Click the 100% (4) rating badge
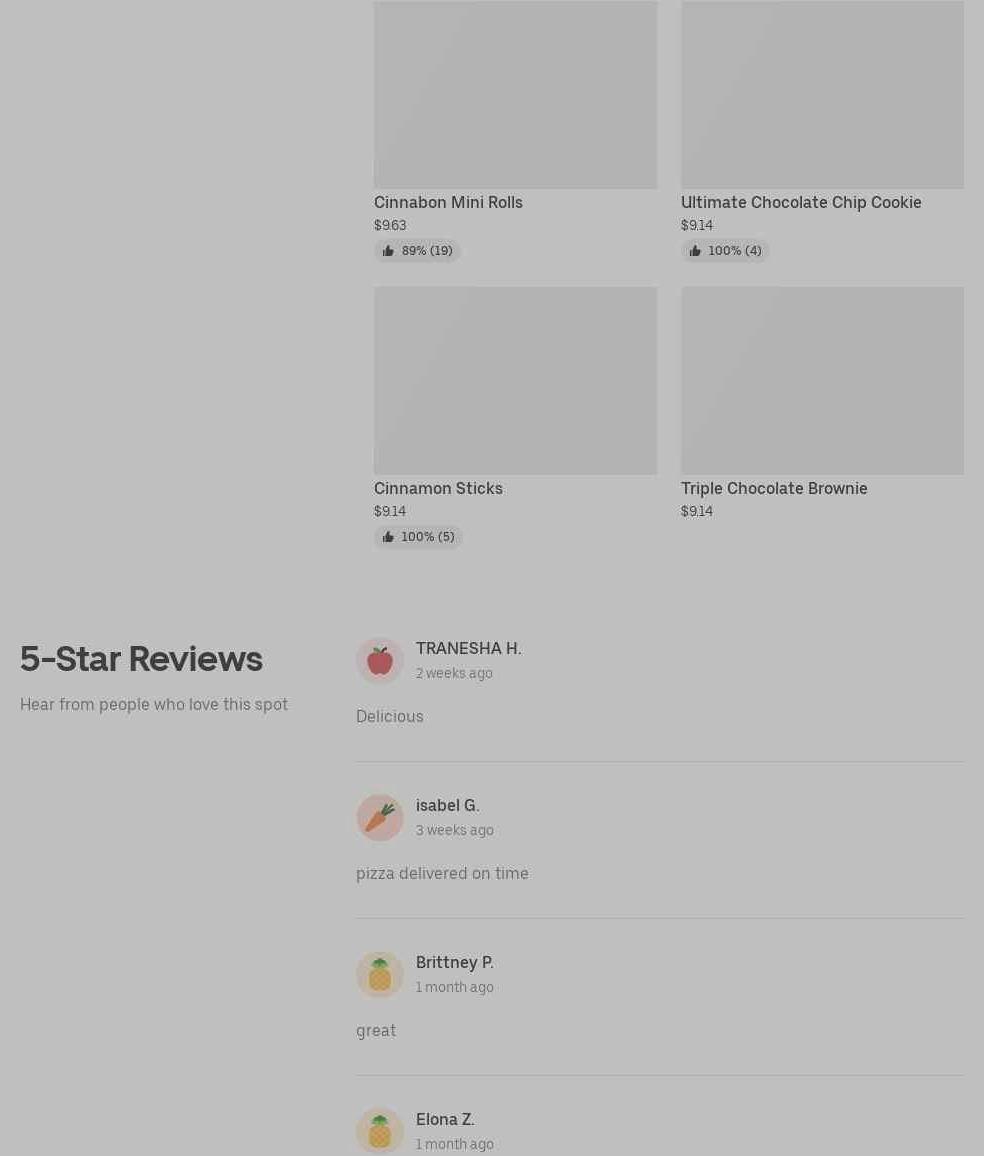 tap(725, 251)
